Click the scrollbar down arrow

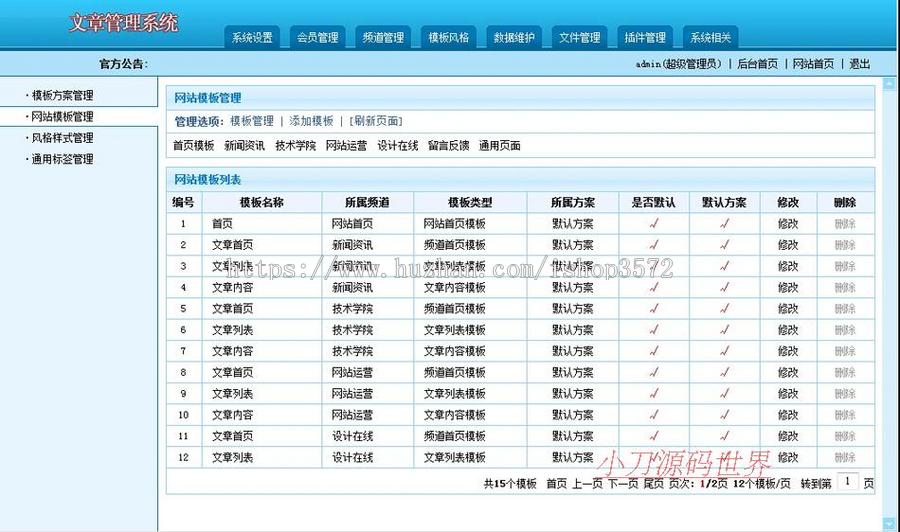(889, 523)
